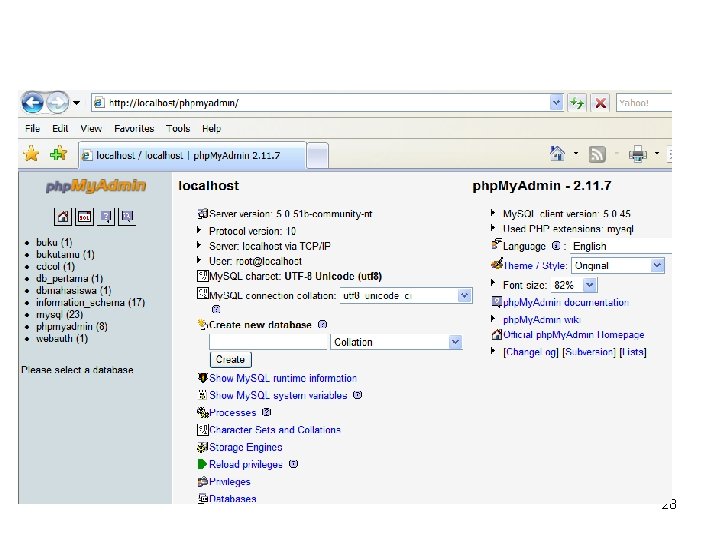Click help icon beside Reload privileges
Screen dimensions: 720x540
(293, 464)
